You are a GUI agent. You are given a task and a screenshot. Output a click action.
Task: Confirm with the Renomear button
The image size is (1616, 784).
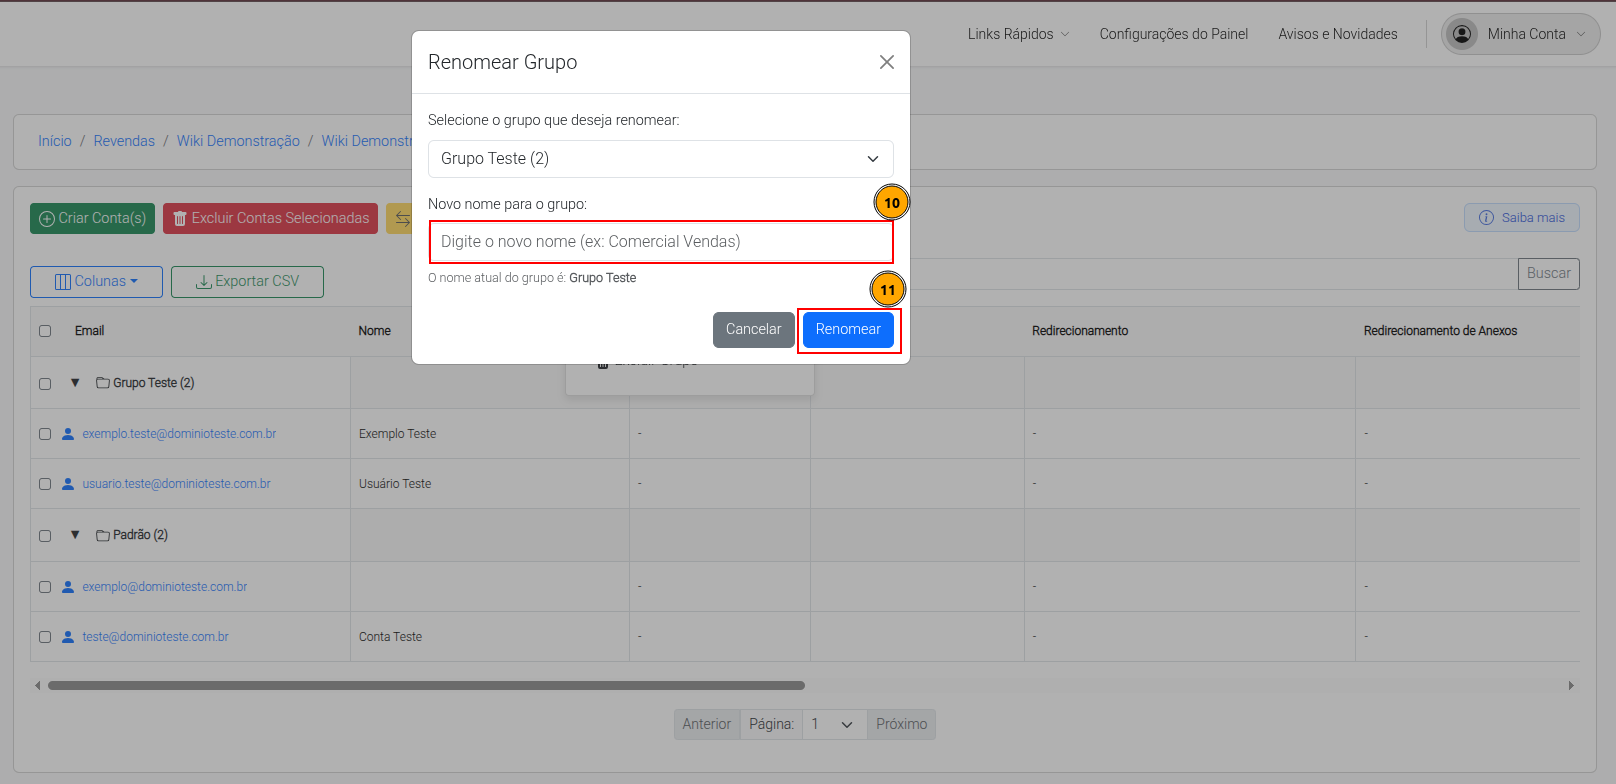click(848, 329)
